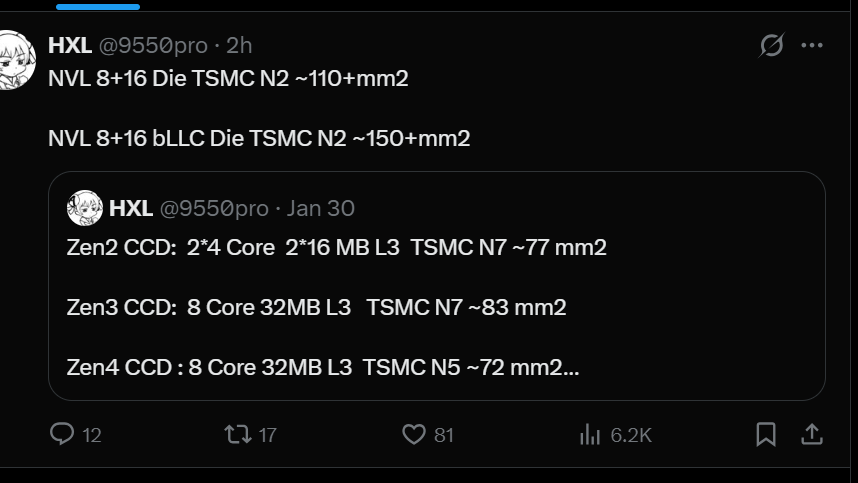Screen dimensions: 858x483
Task: Click the Jan 30 quoted post date
Action: [x=320, y=208]
